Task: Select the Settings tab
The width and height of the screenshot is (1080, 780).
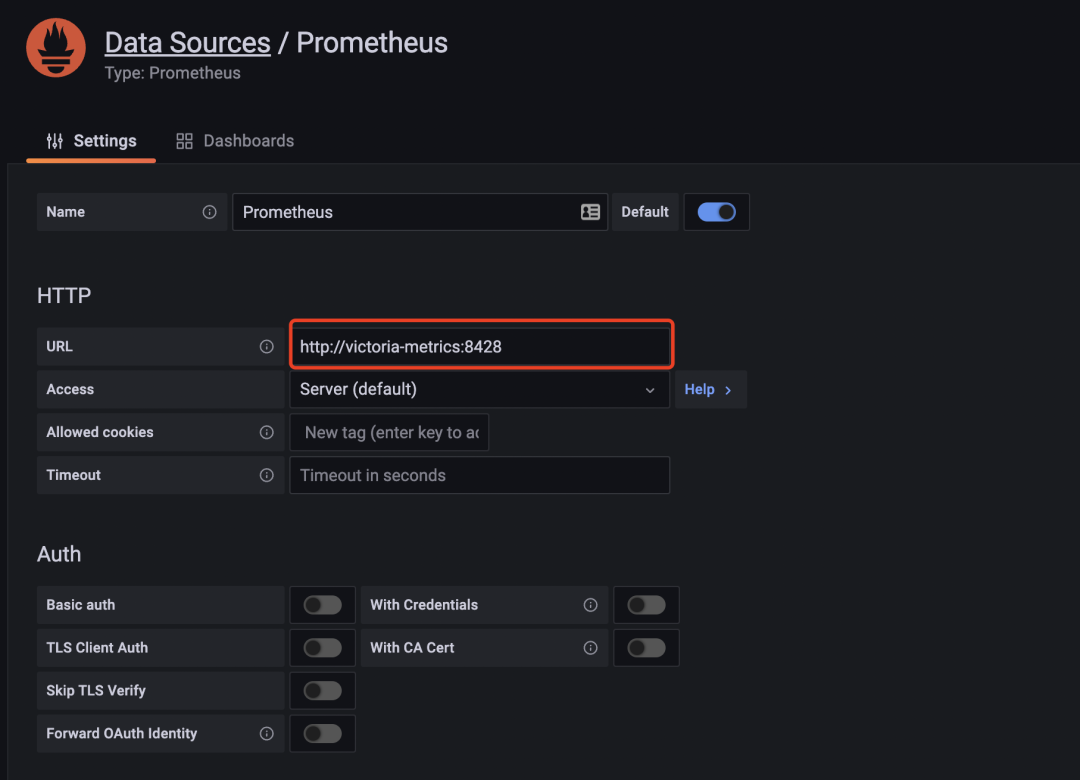Action: point(92,141)
